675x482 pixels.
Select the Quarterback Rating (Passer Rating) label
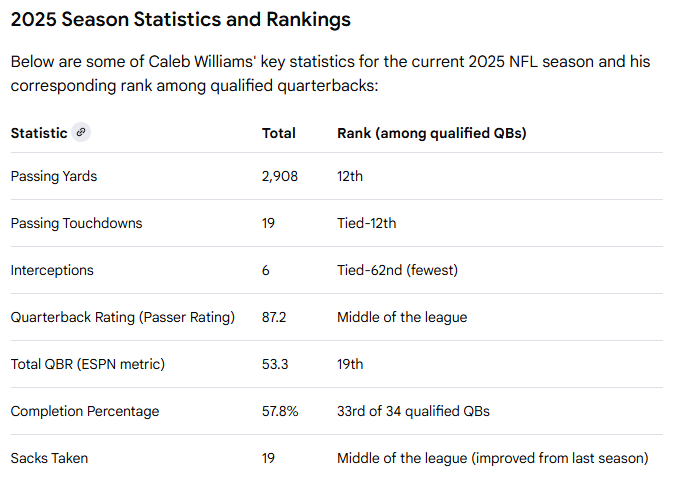122,317
